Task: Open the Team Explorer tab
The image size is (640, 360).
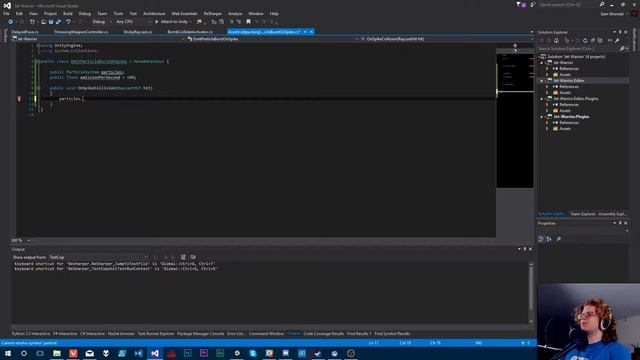Action: 582,214
